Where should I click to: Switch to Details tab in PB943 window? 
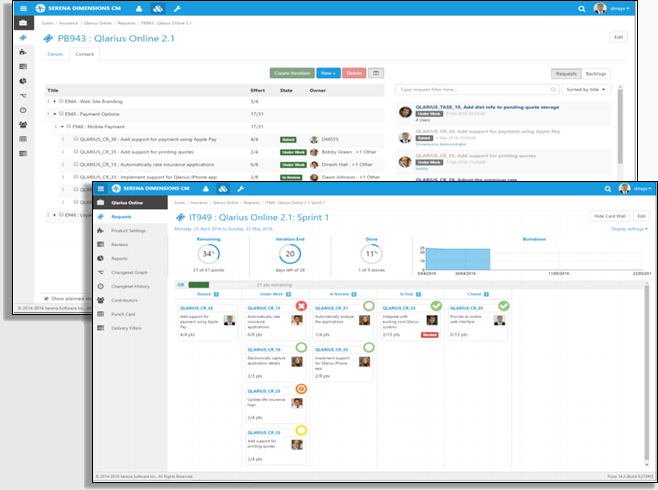[x=55, y=54]
